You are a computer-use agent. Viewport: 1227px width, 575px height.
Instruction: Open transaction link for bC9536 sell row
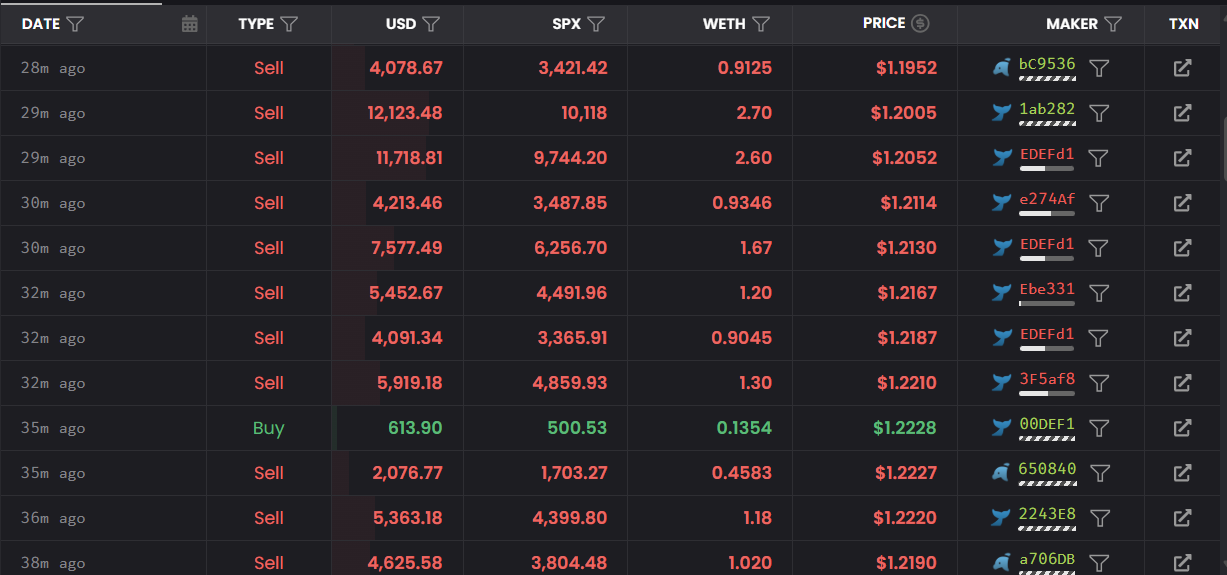coord(1182,68)
